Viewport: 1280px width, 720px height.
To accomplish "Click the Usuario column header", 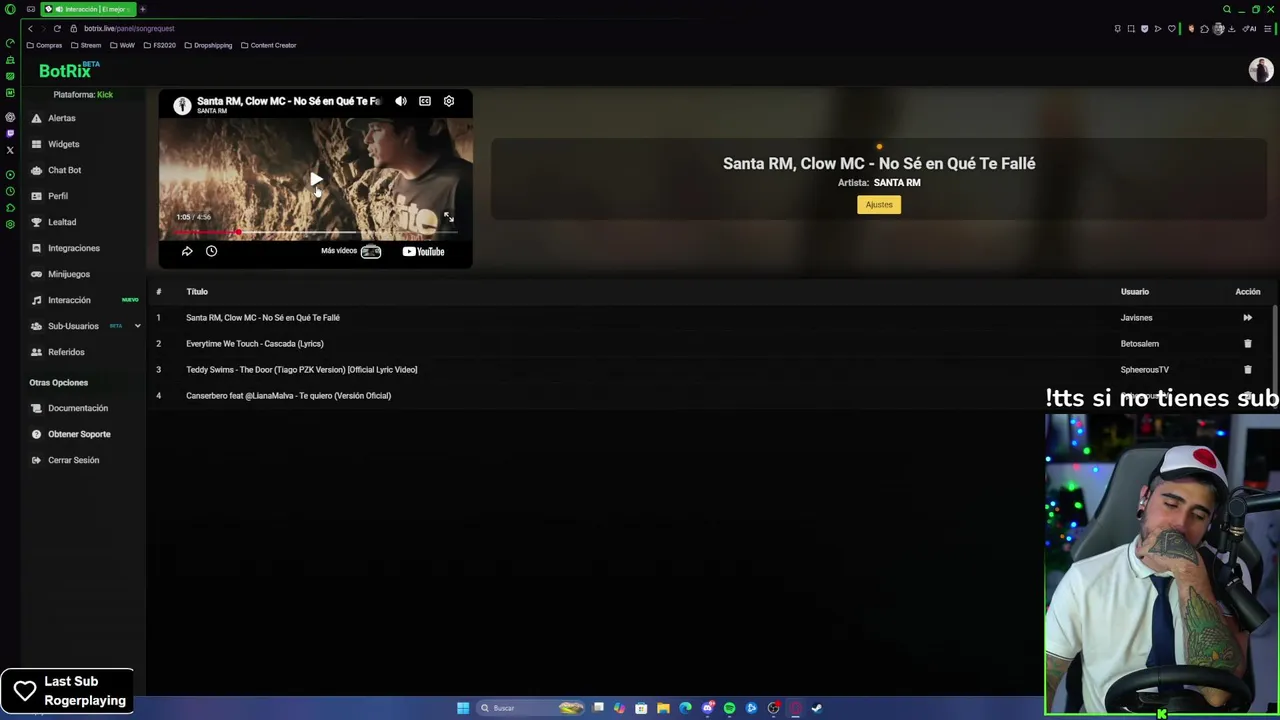I will [1135, 292].
